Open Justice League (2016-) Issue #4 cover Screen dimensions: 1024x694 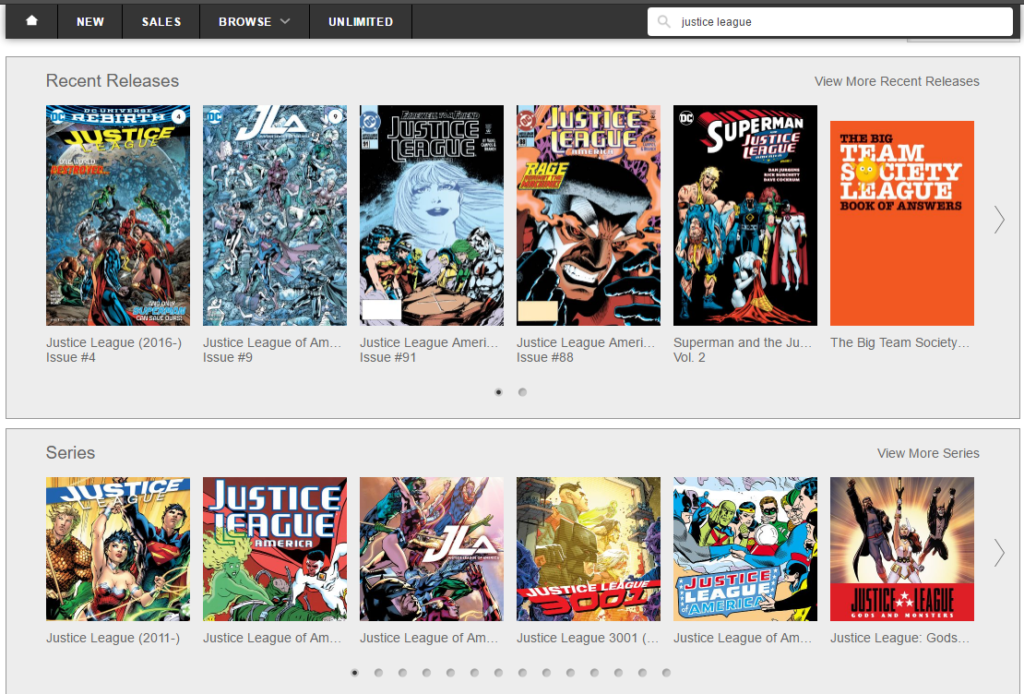118,215
